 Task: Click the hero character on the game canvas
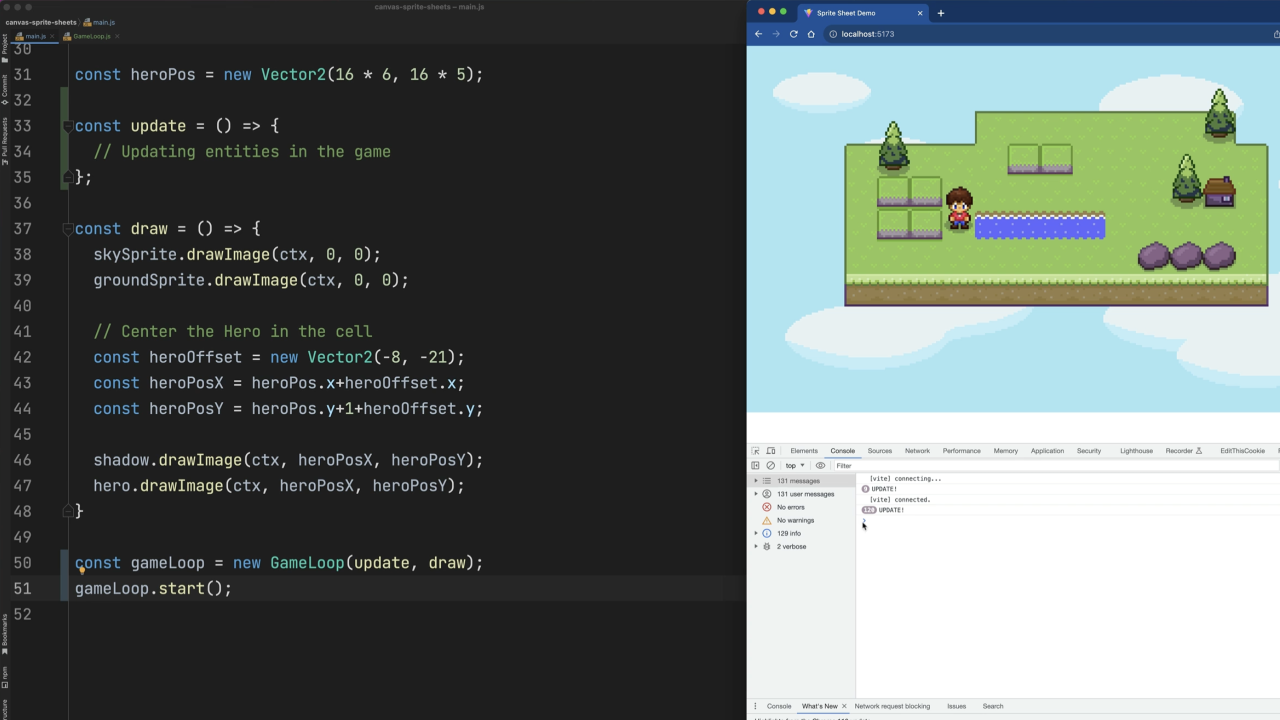(959, 208)
